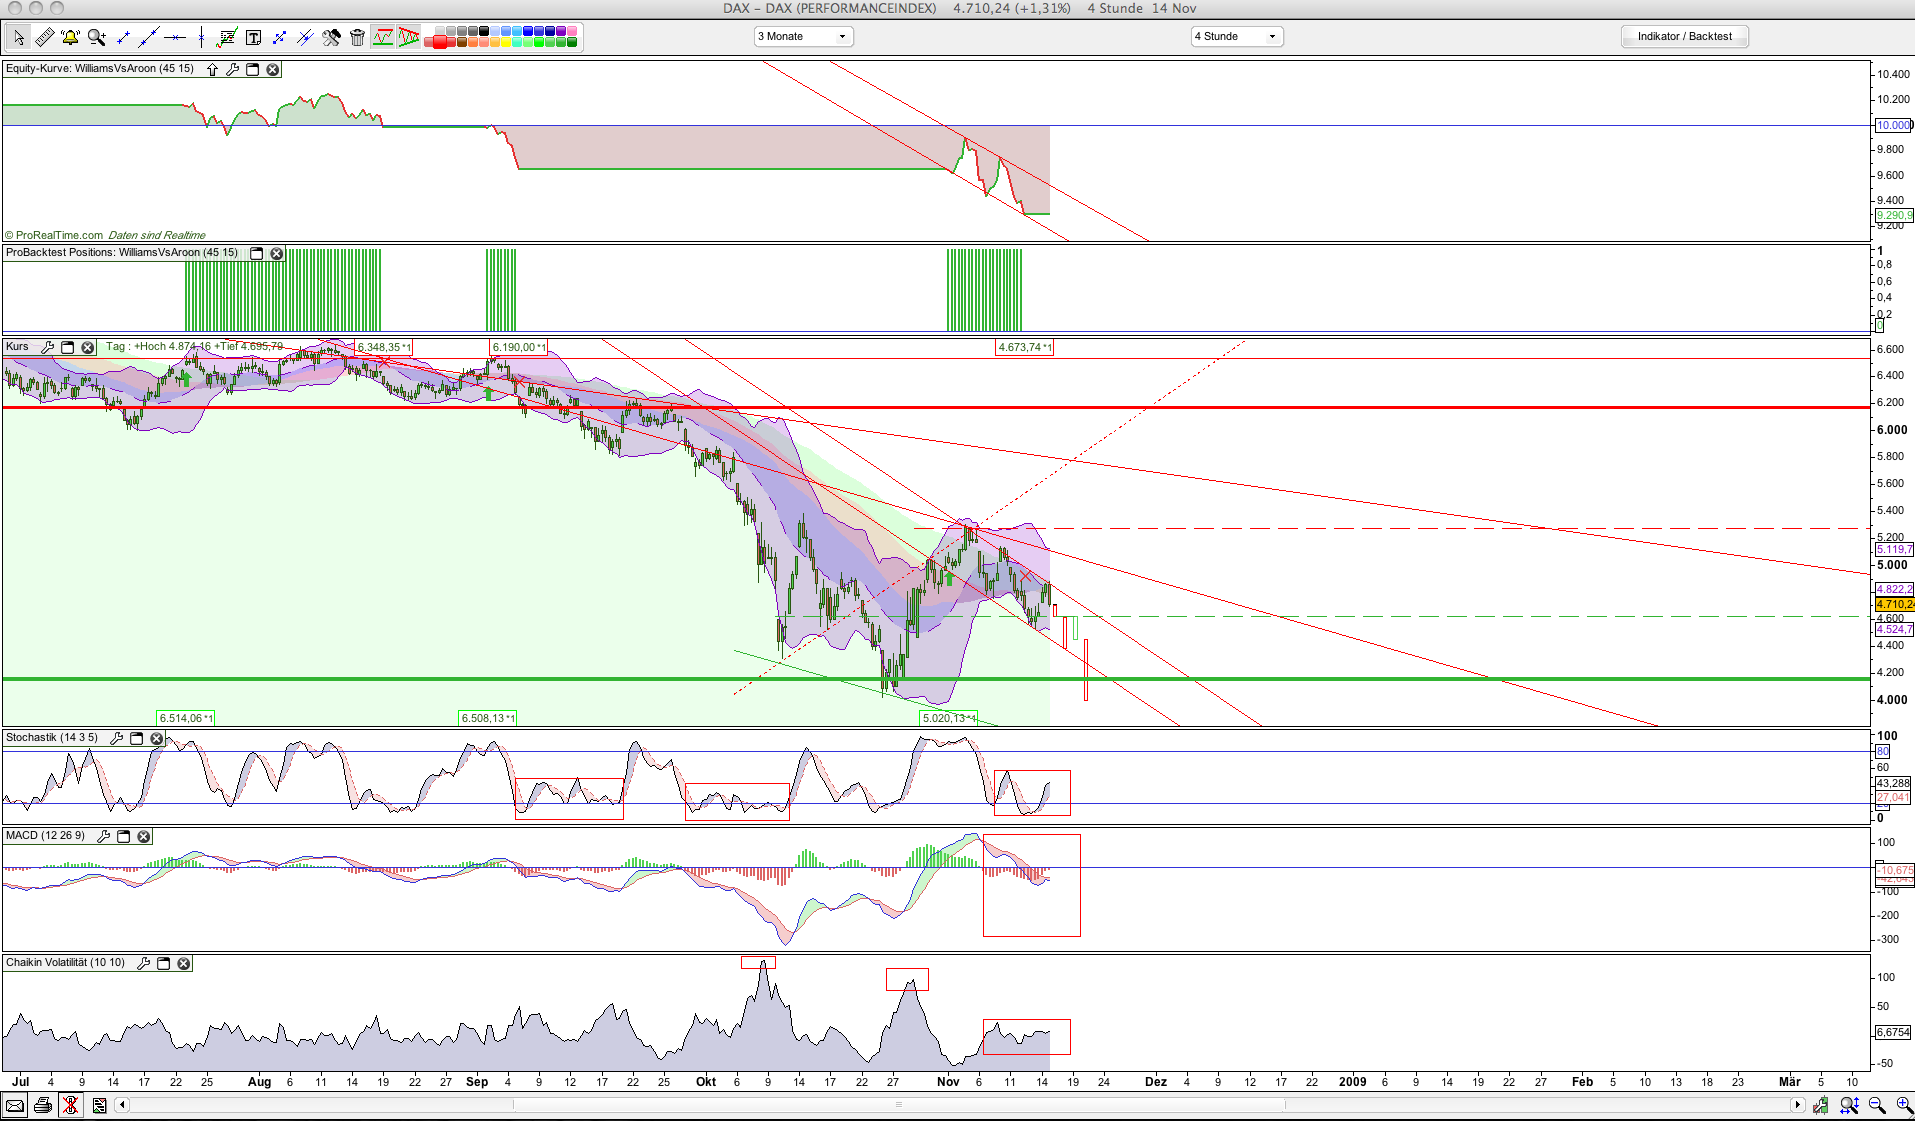Move the Equity-Kurve panel up with arrow
Viewport: 1915px width, 1121px height.
212,69
